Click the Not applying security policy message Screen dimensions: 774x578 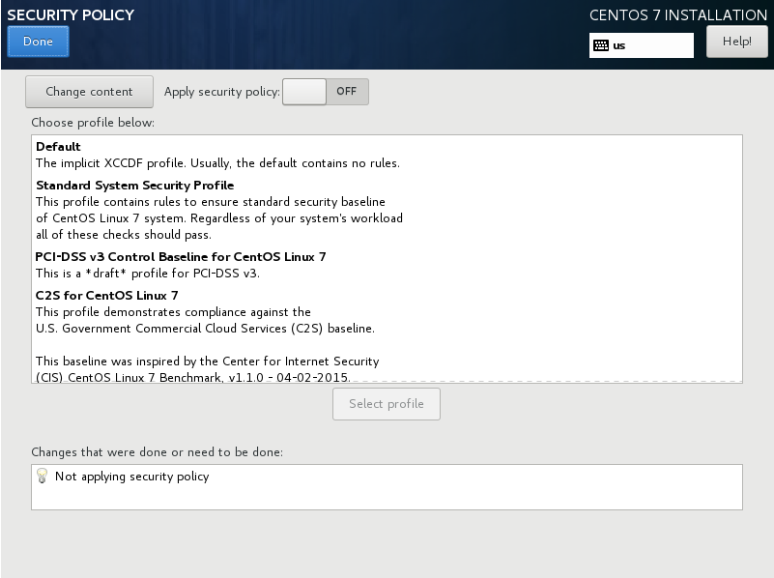(132, 476)
